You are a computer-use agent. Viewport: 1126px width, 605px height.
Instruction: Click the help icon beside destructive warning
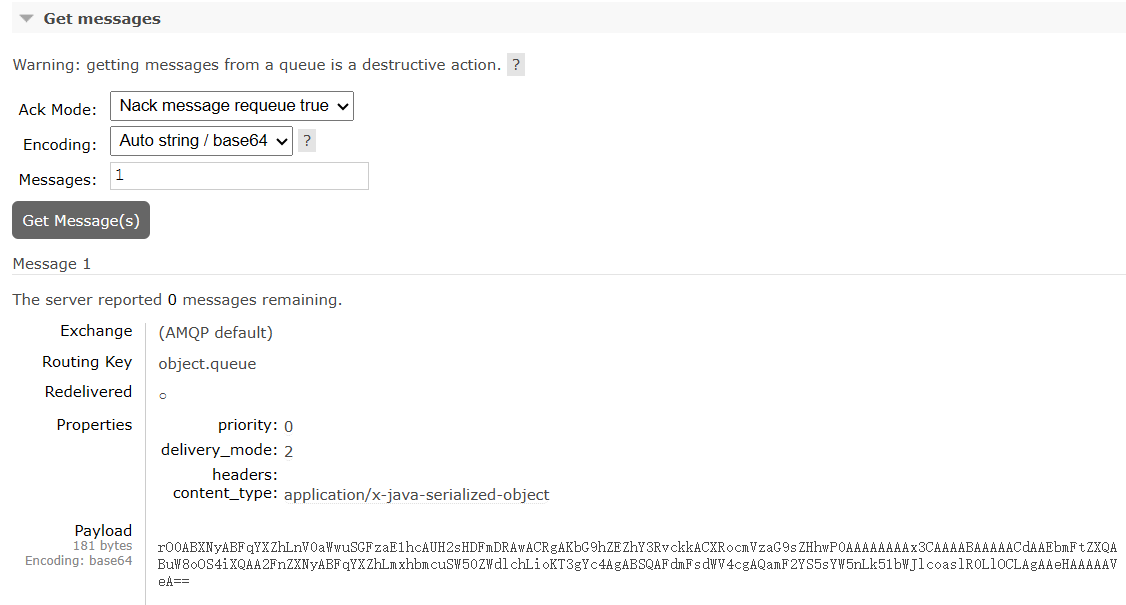click(x=515, y=65)
